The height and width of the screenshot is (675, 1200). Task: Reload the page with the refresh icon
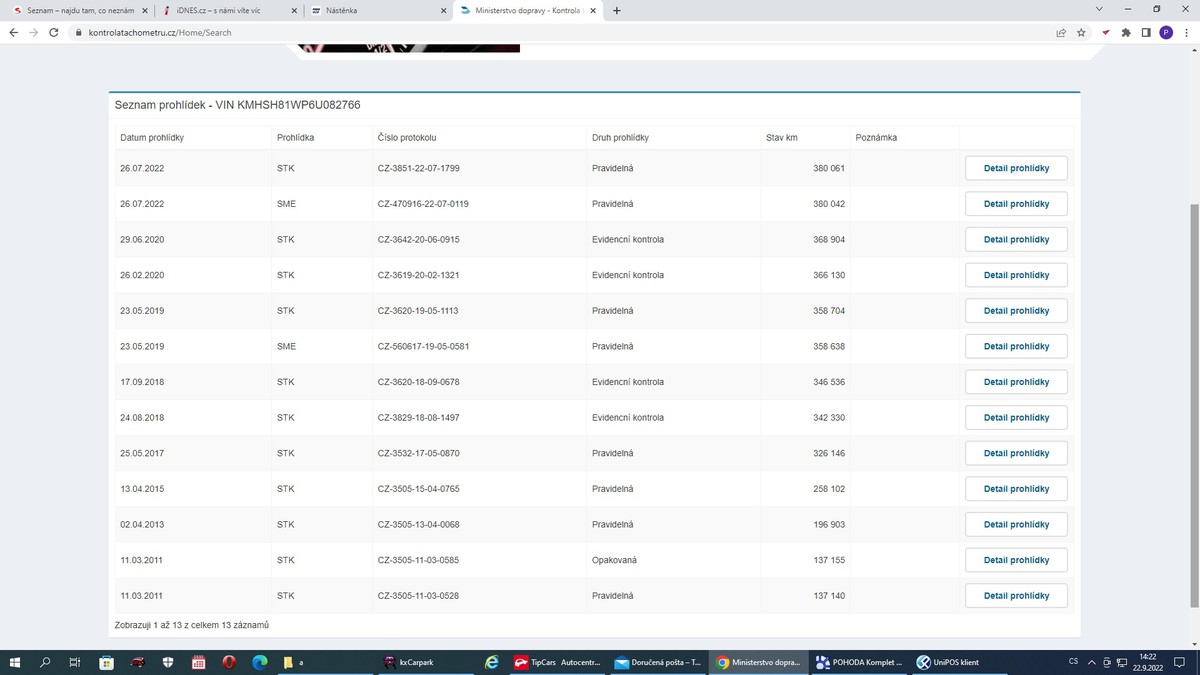tap(55, 32)
